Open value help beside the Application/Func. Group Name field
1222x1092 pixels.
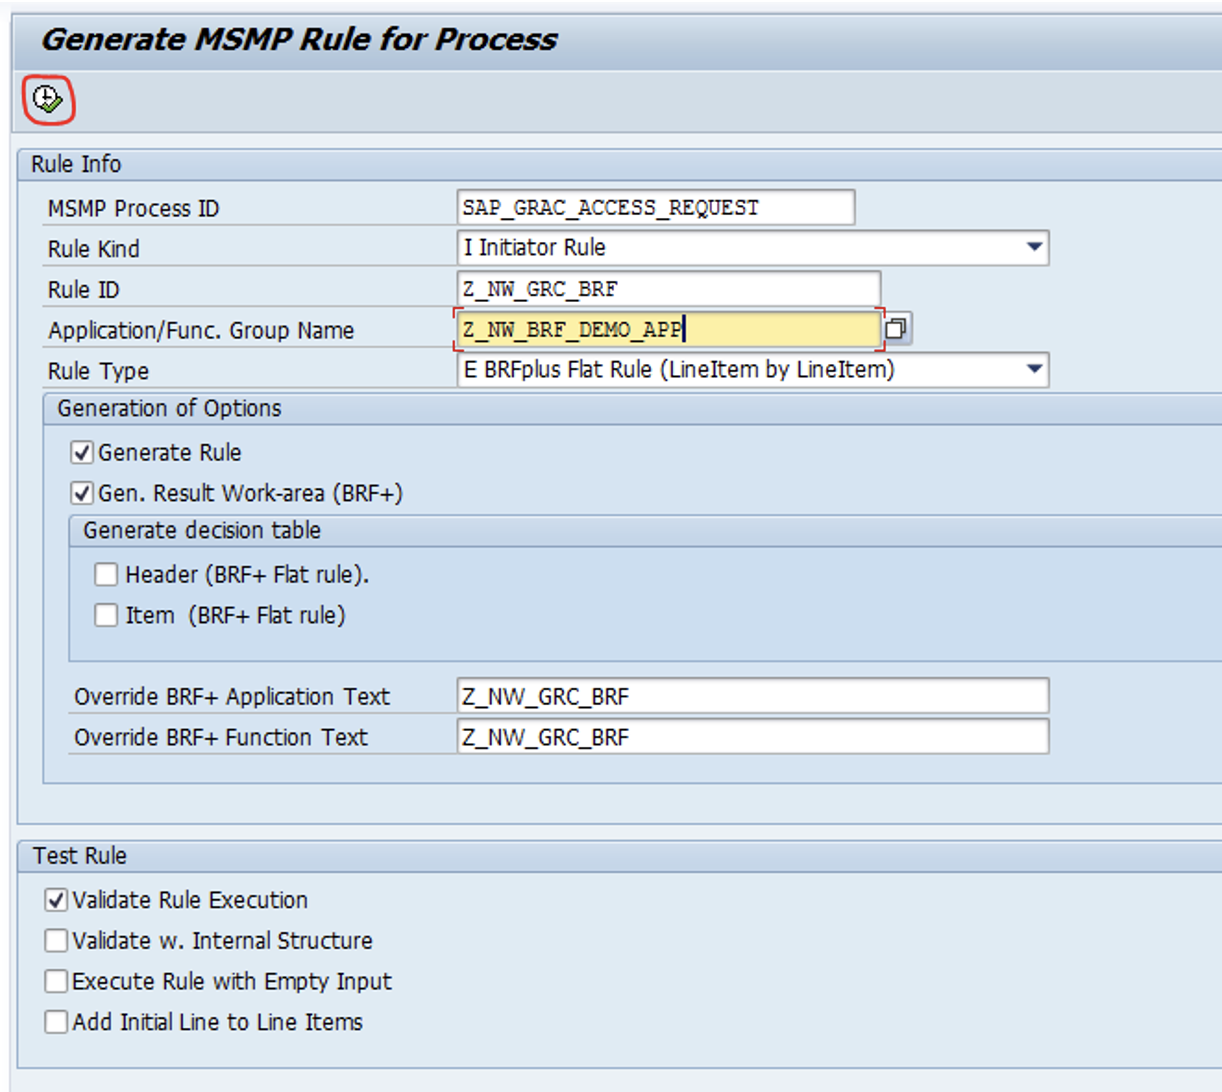point(897,329)
